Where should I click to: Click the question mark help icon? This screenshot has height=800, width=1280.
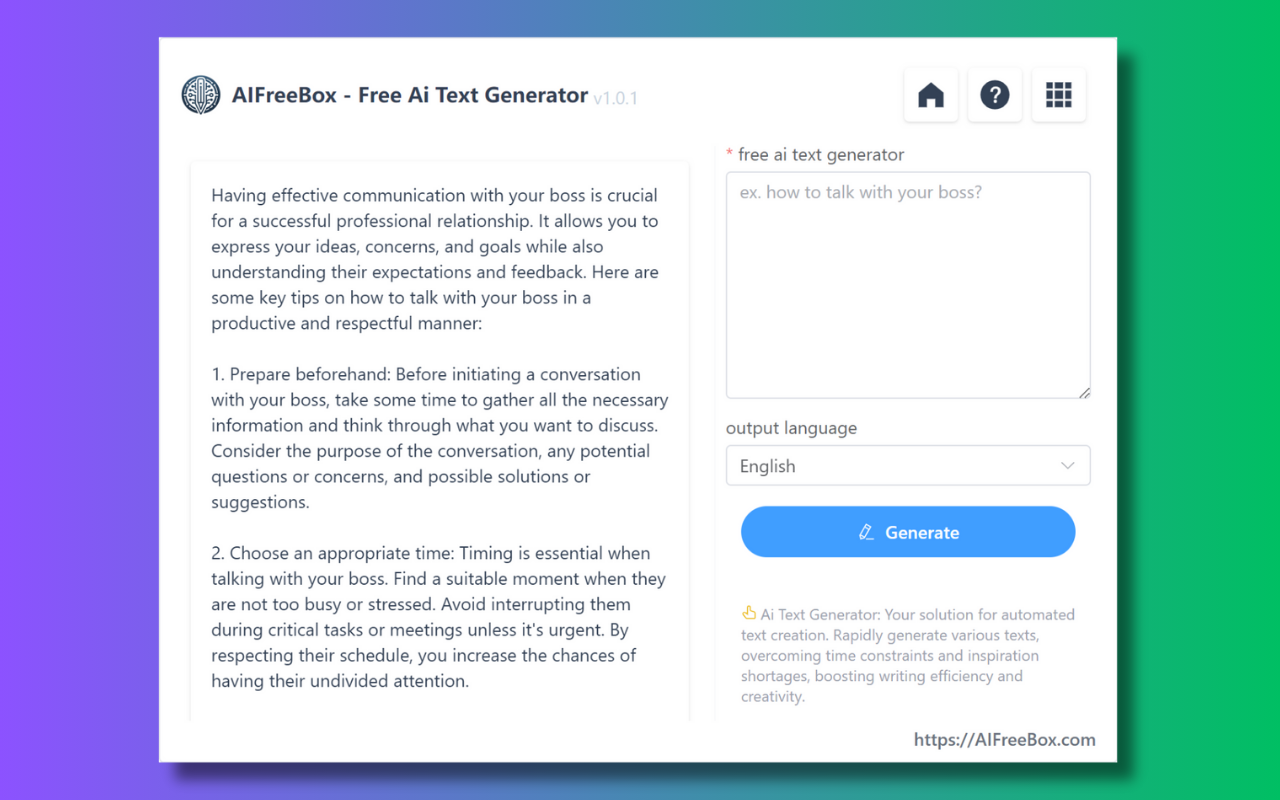click(x=994, y=94)
